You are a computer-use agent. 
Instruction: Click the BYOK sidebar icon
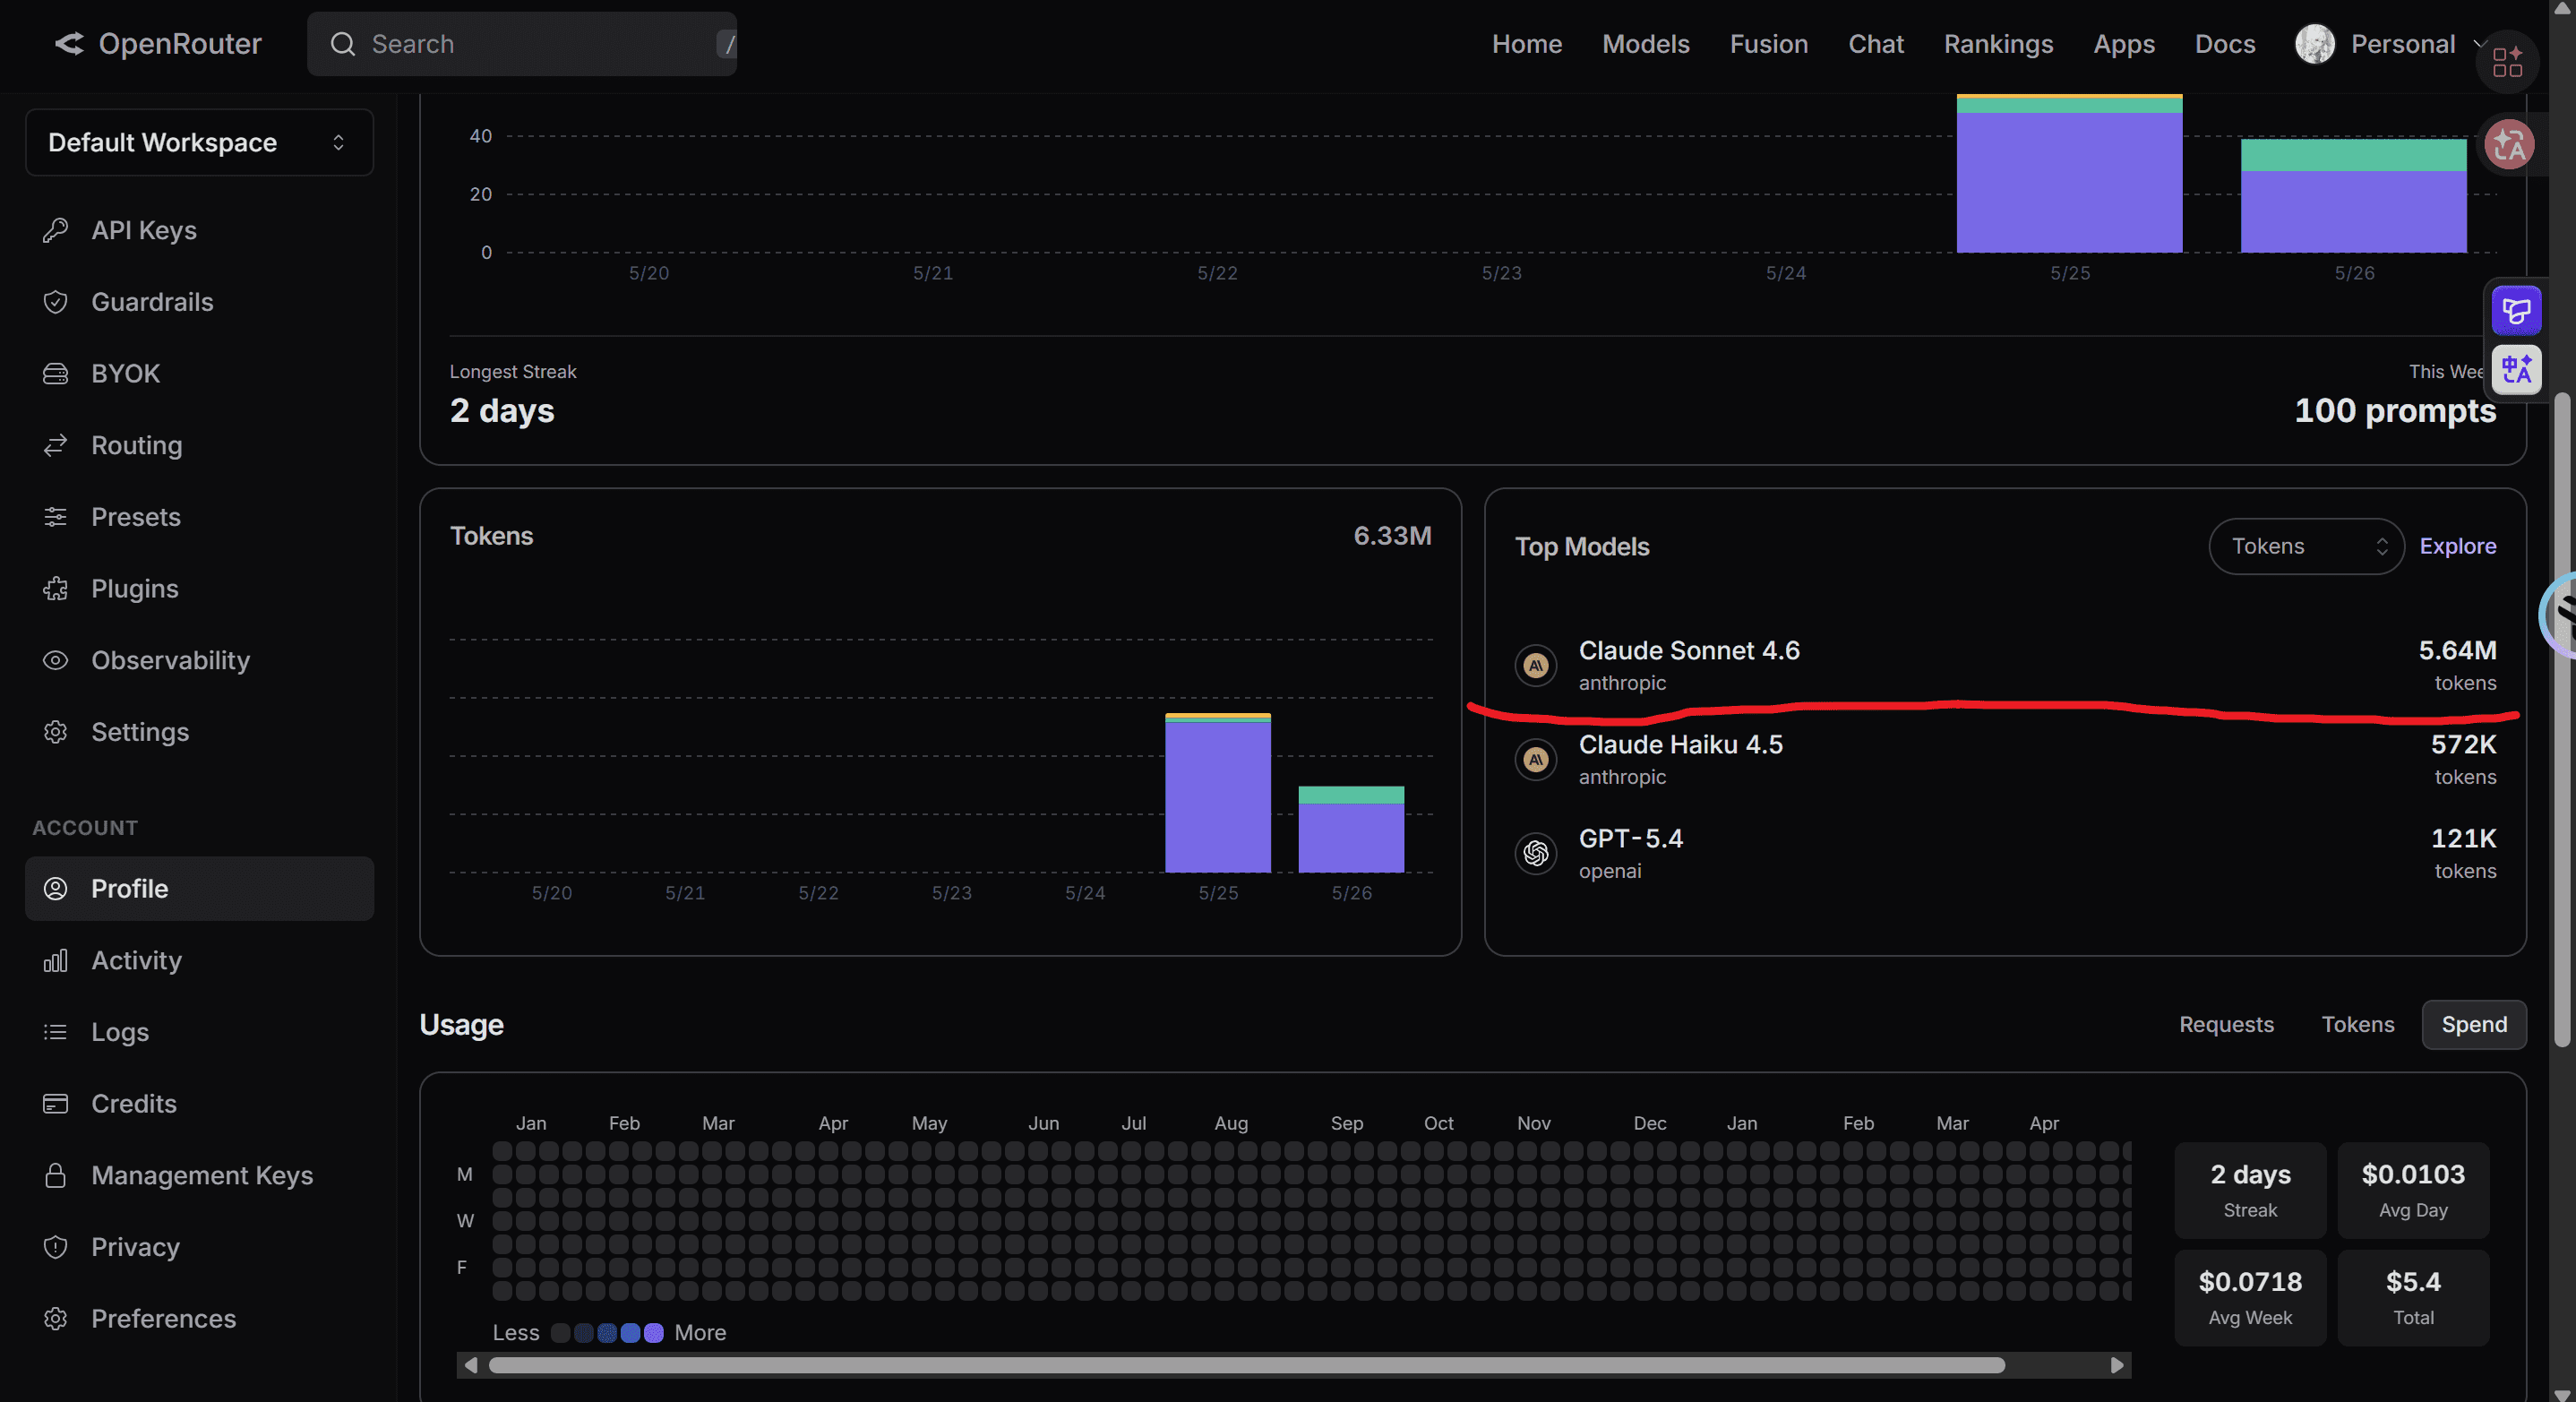pyautogui.click(x=56, y=374)
